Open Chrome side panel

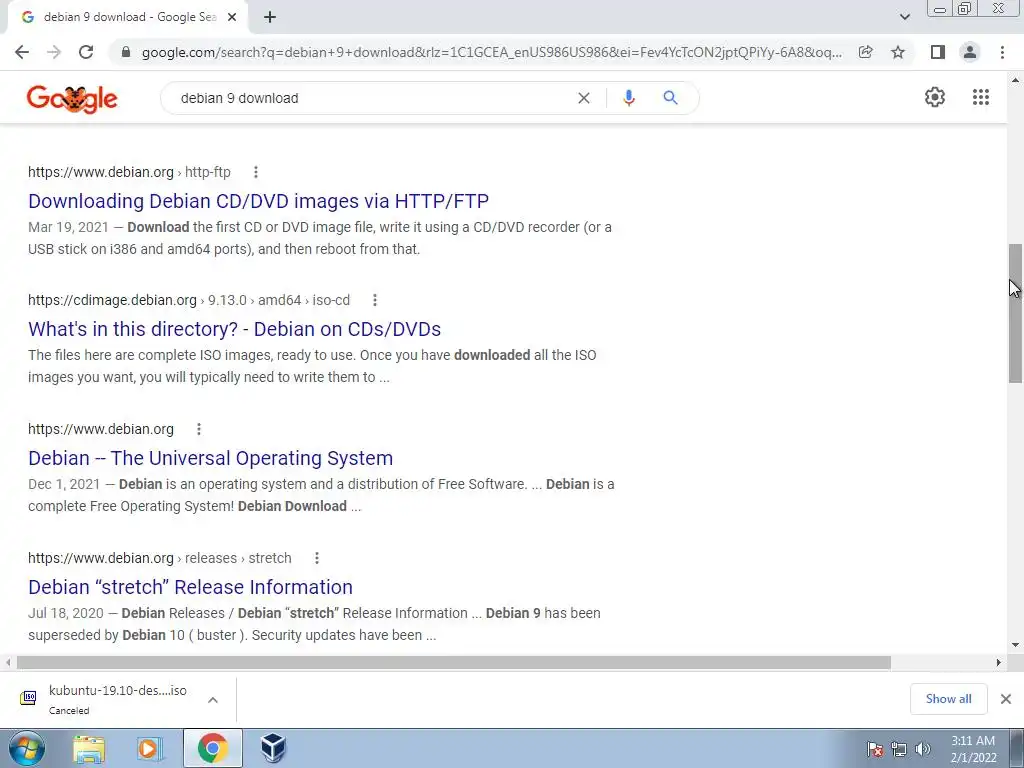[937, 52]
